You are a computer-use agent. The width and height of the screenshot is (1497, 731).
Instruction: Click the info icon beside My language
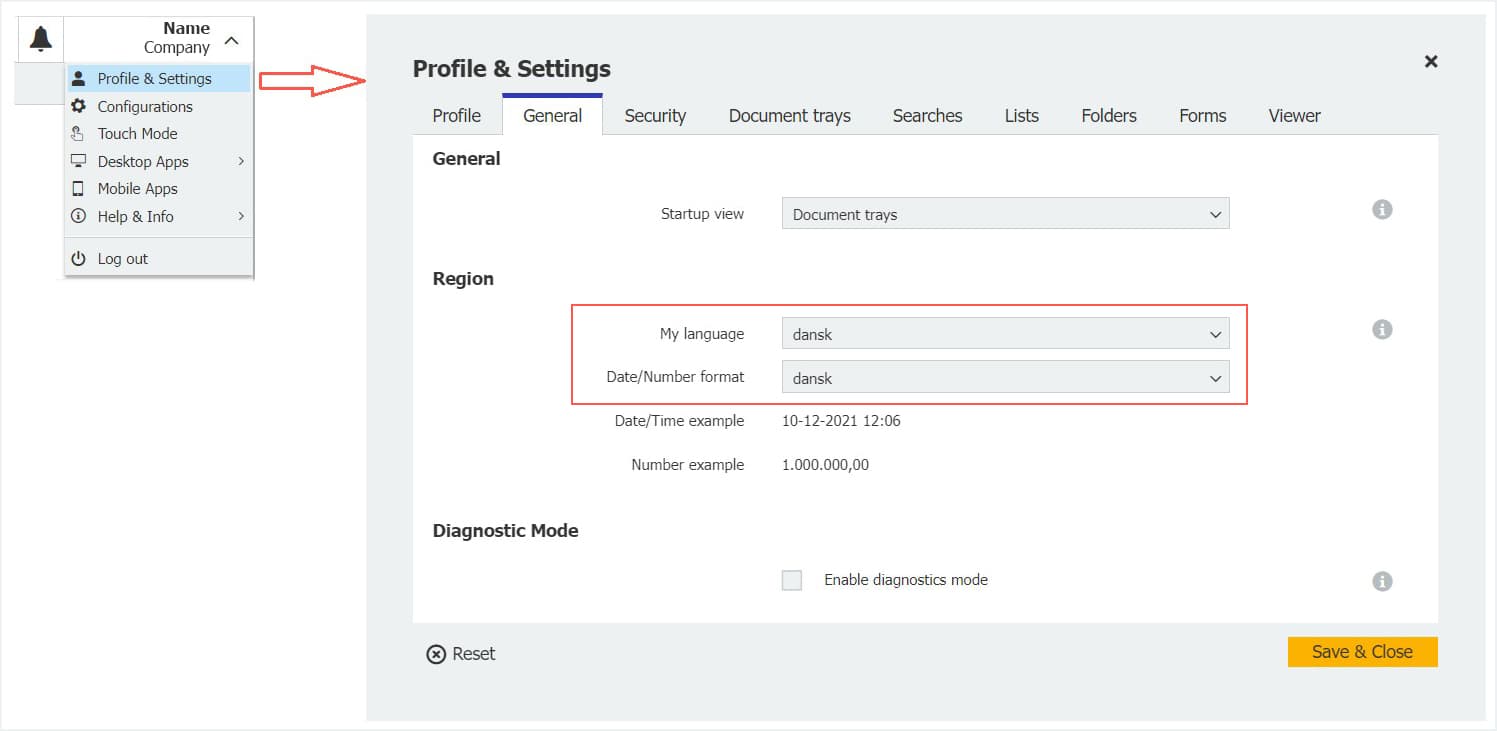pos(1382,330)
